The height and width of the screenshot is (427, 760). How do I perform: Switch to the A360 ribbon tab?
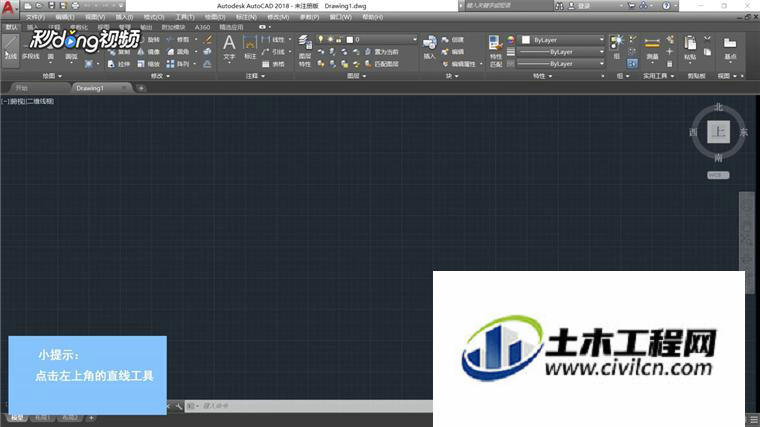click(x=202, y=27)
